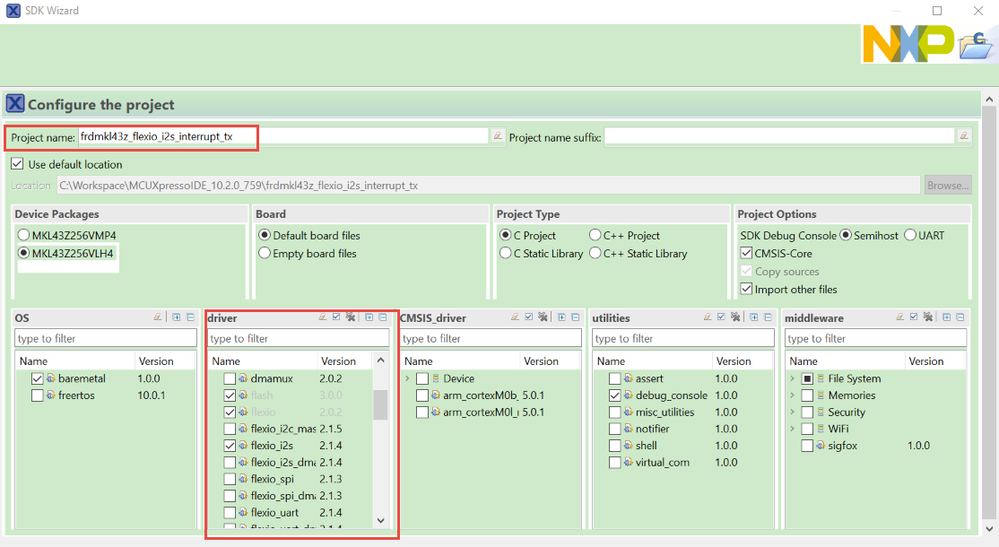Choose the Empty board files option

pos(264,253)
